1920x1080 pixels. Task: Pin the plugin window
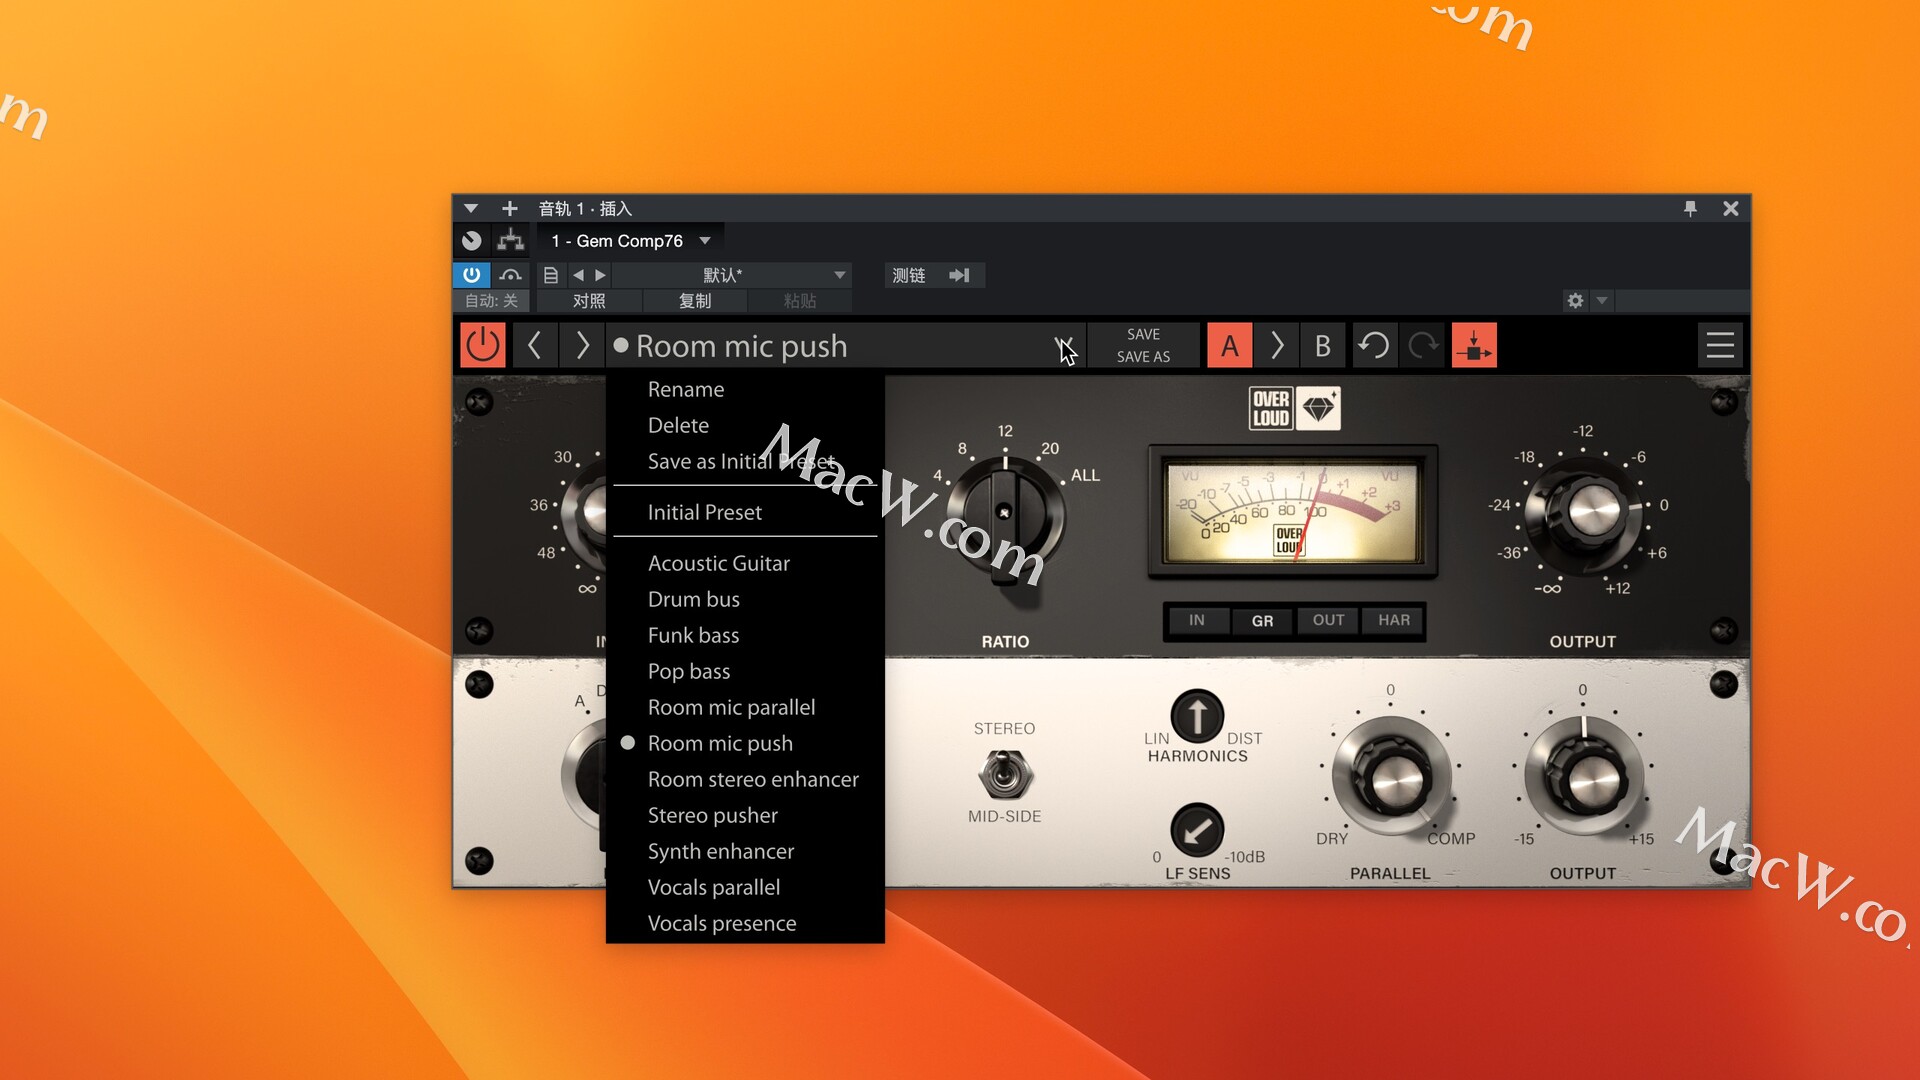tap(1690, 208)
